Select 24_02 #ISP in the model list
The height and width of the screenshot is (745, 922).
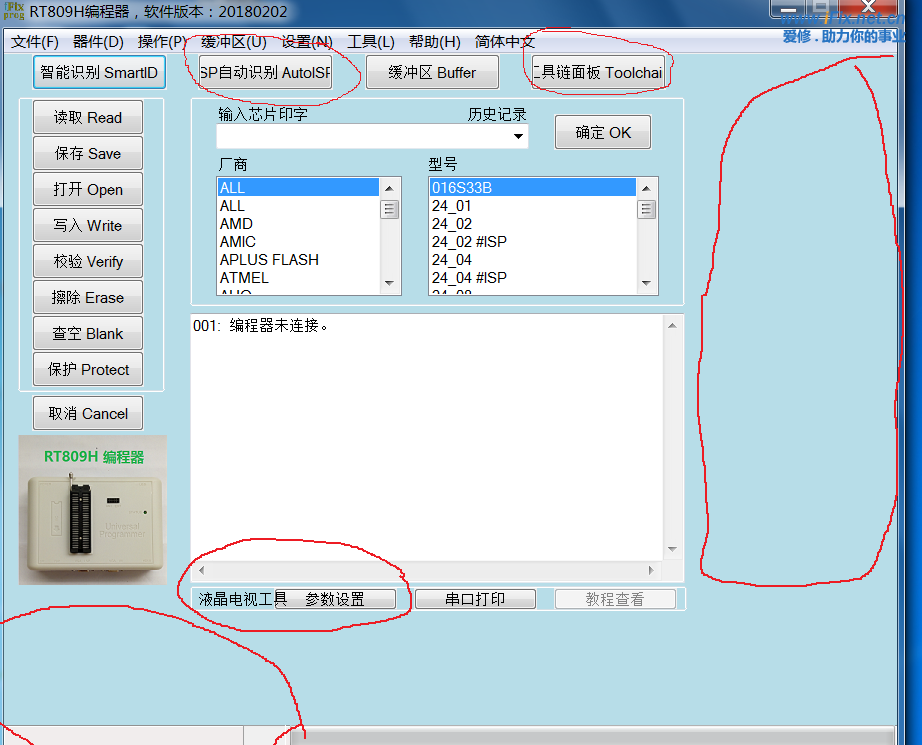469,242
